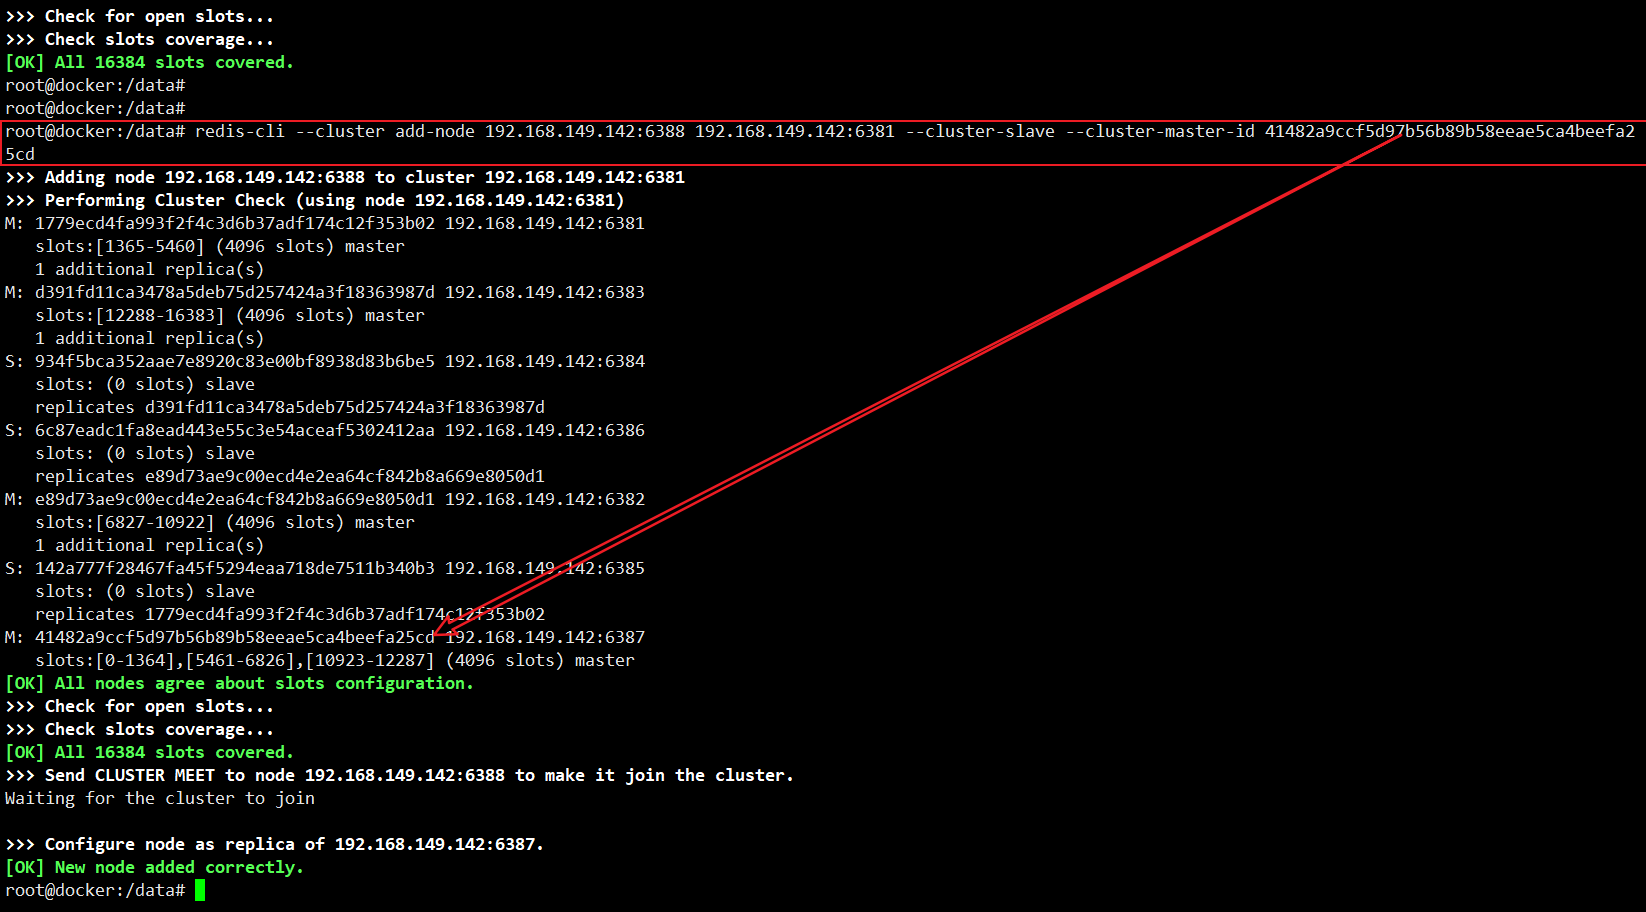The height and width of the screenshot is (912, 1646).
Task: Click address 192.168.149.142:6384
Action: click(545, 361)
